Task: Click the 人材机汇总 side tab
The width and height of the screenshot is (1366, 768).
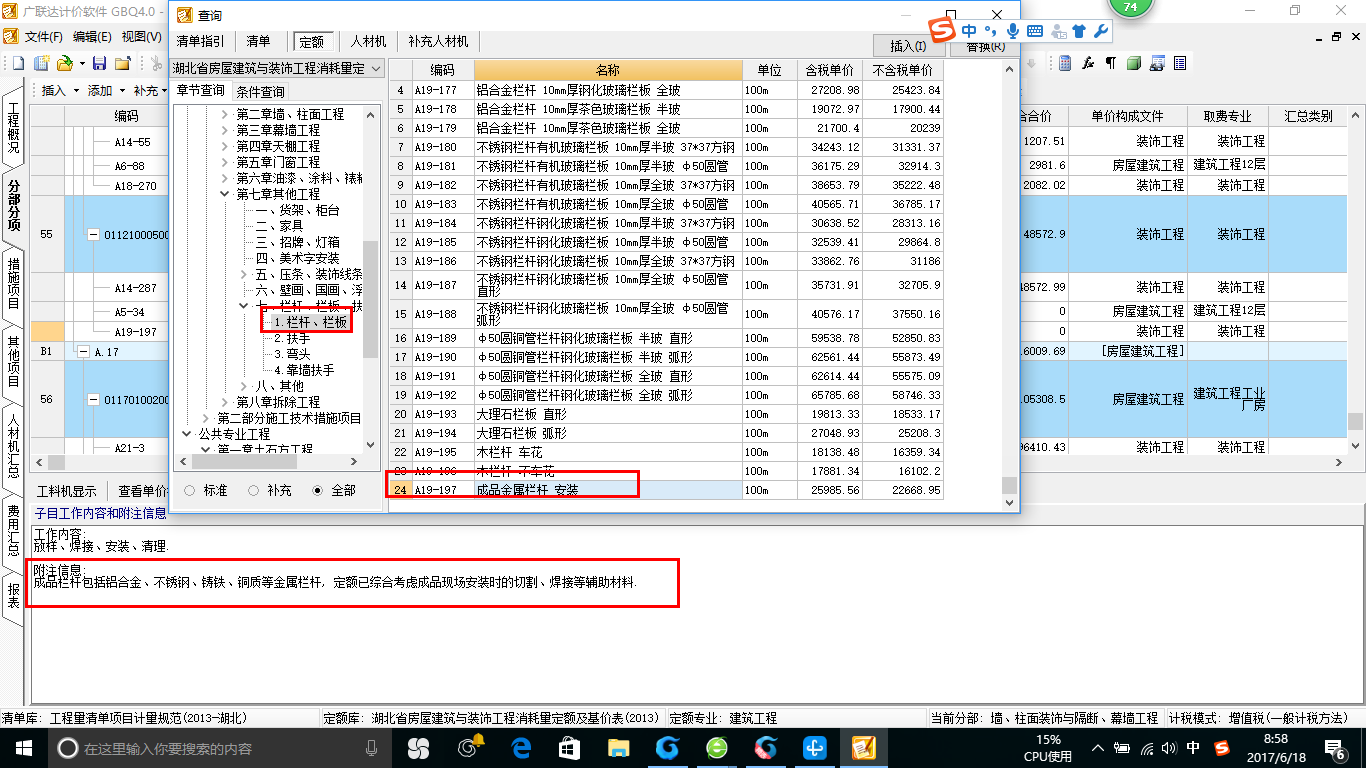Action: (14, 446)
